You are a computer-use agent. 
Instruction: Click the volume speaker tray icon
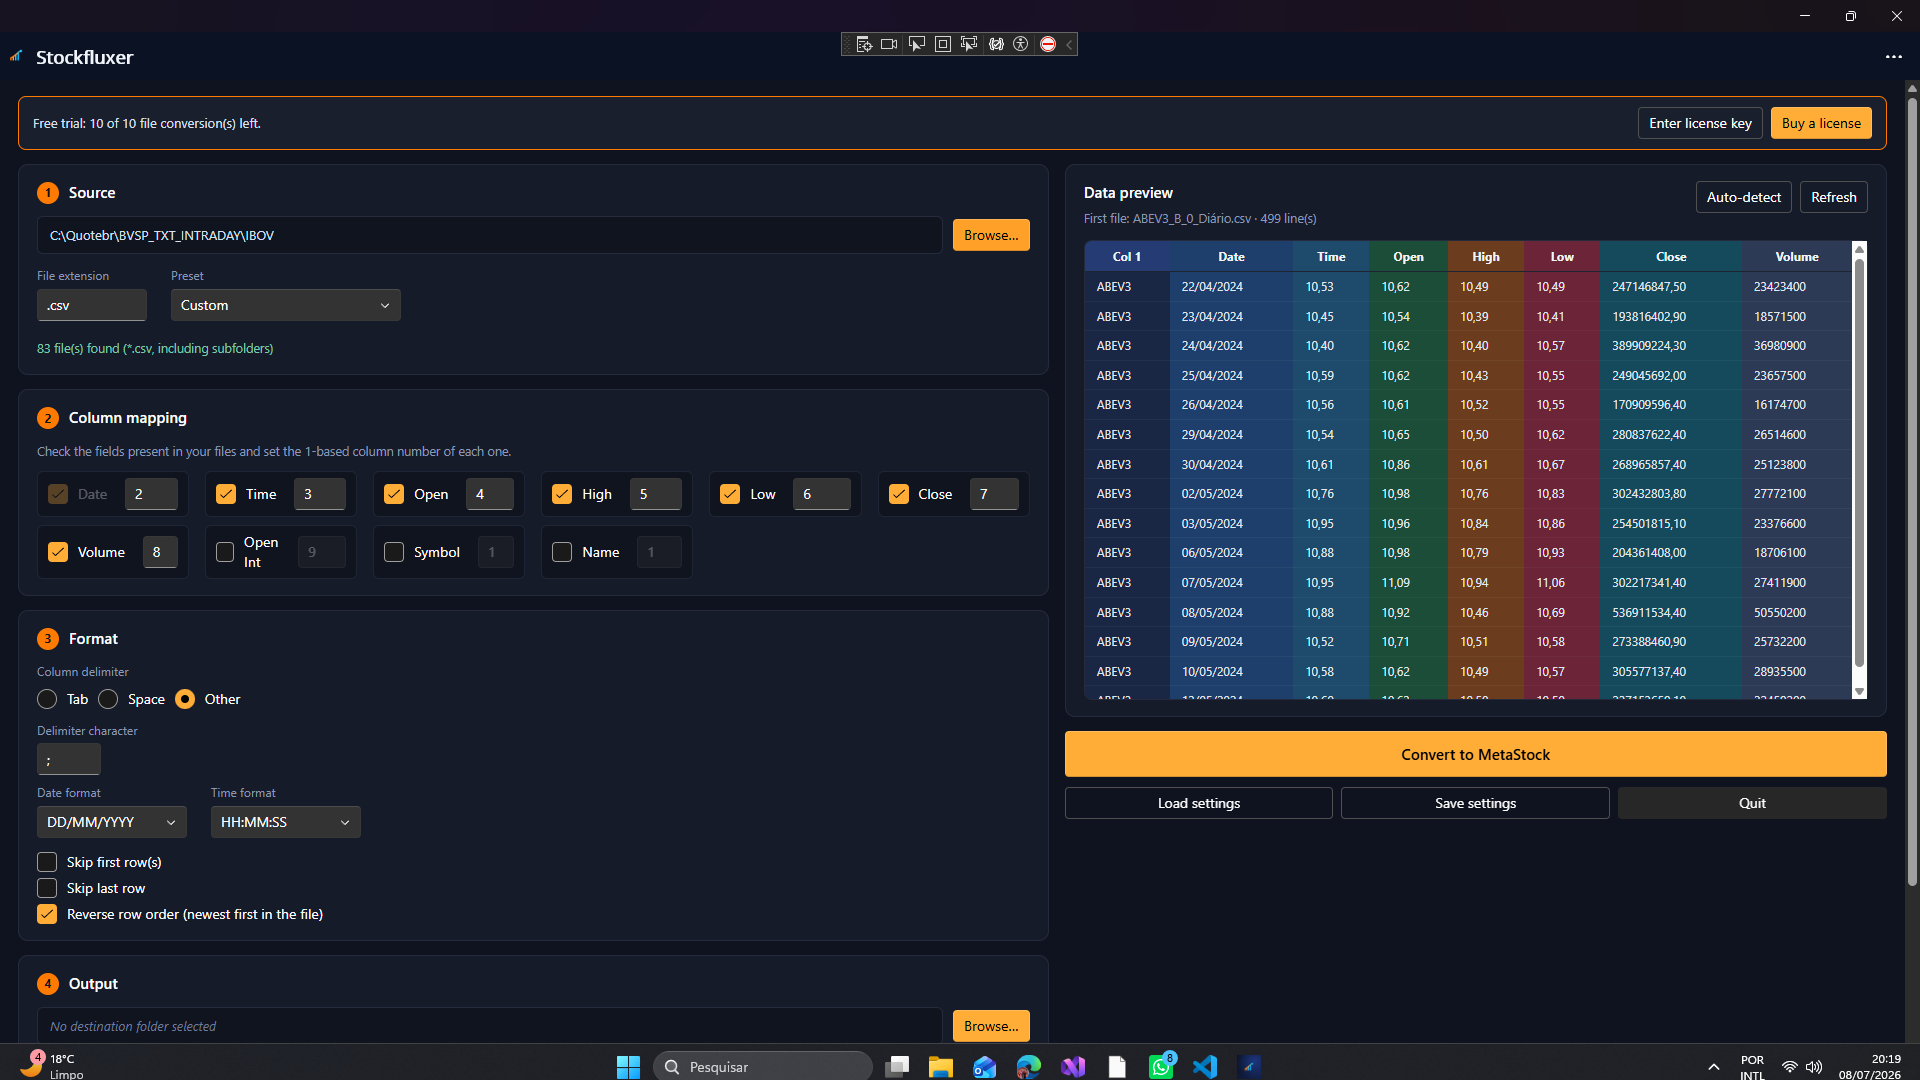[x=1814, y=1067]
